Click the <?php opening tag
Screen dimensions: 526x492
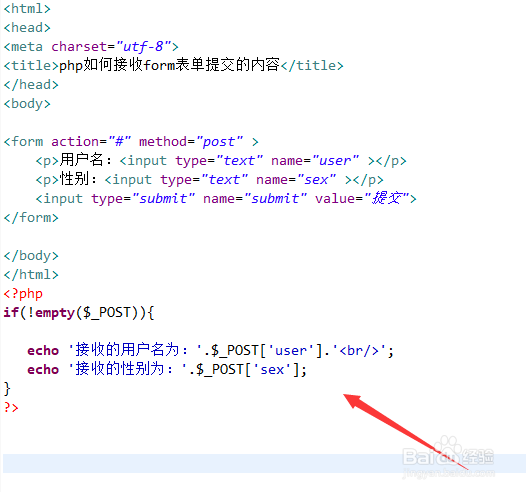23,294
